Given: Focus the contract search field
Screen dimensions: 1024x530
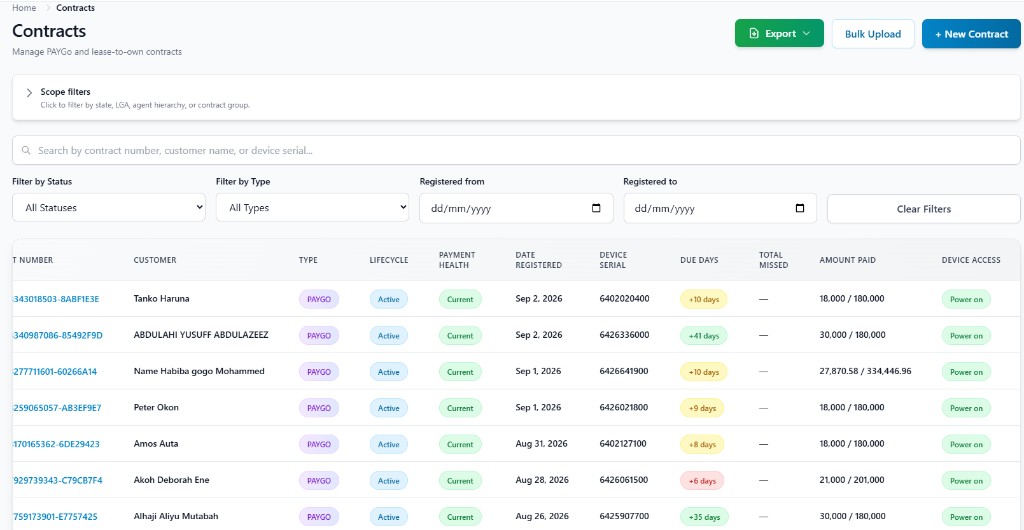Looking at the screenshot, I should pyautogui.click(x=516, y=150).
